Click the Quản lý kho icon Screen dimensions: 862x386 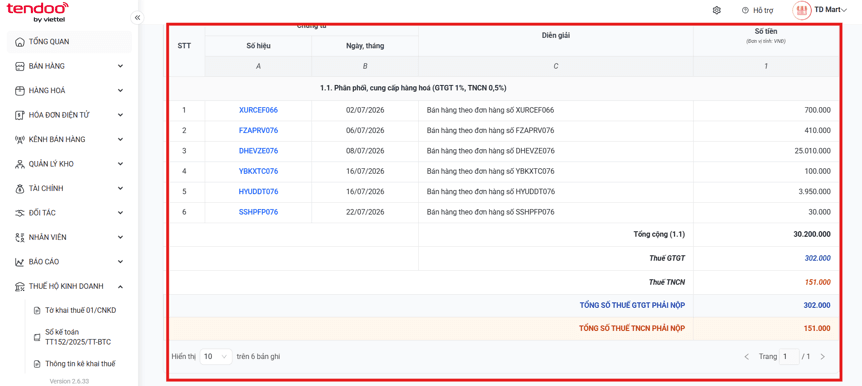pyautogui.click(x=20, y=164)
